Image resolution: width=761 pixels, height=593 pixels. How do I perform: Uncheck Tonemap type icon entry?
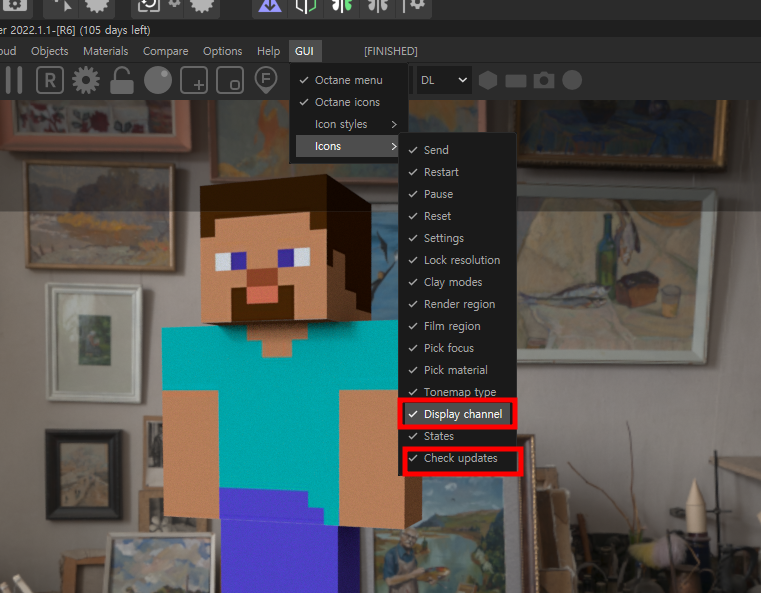457,392
